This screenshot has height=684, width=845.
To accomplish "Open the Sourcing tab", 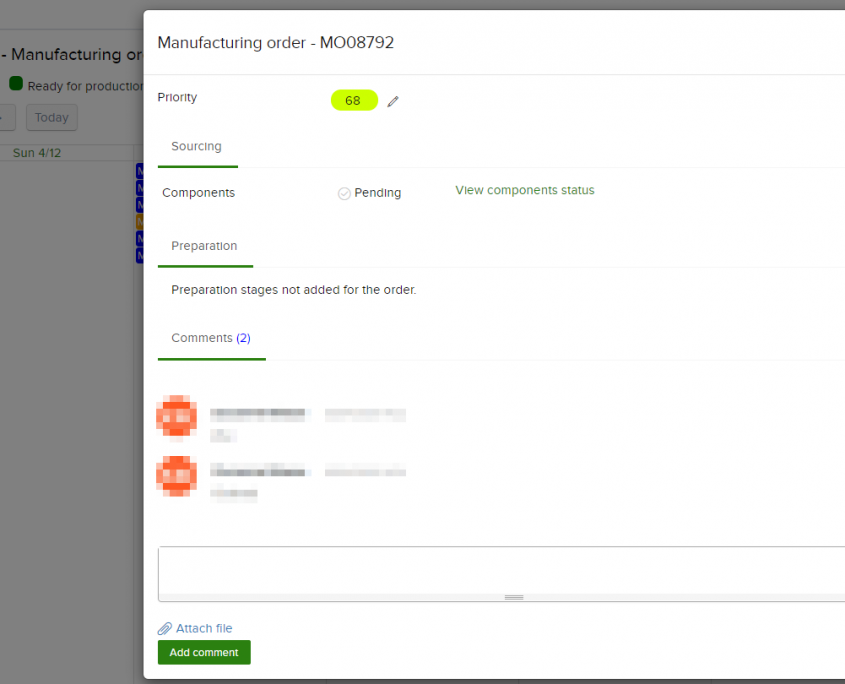I will tap(197, 147).
